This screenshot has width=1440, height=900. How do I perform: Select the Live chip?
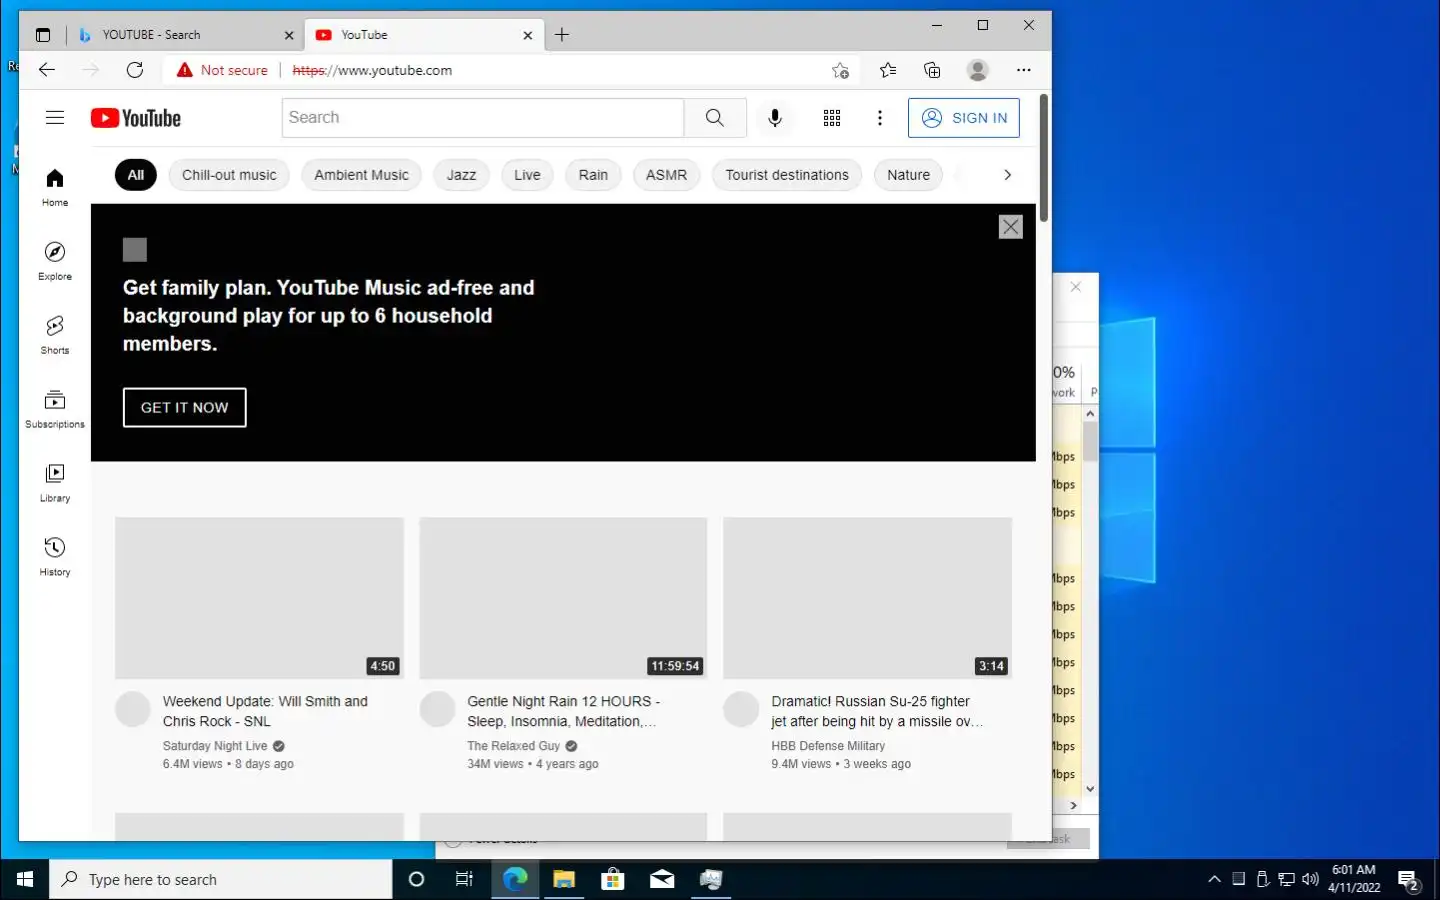527,175
